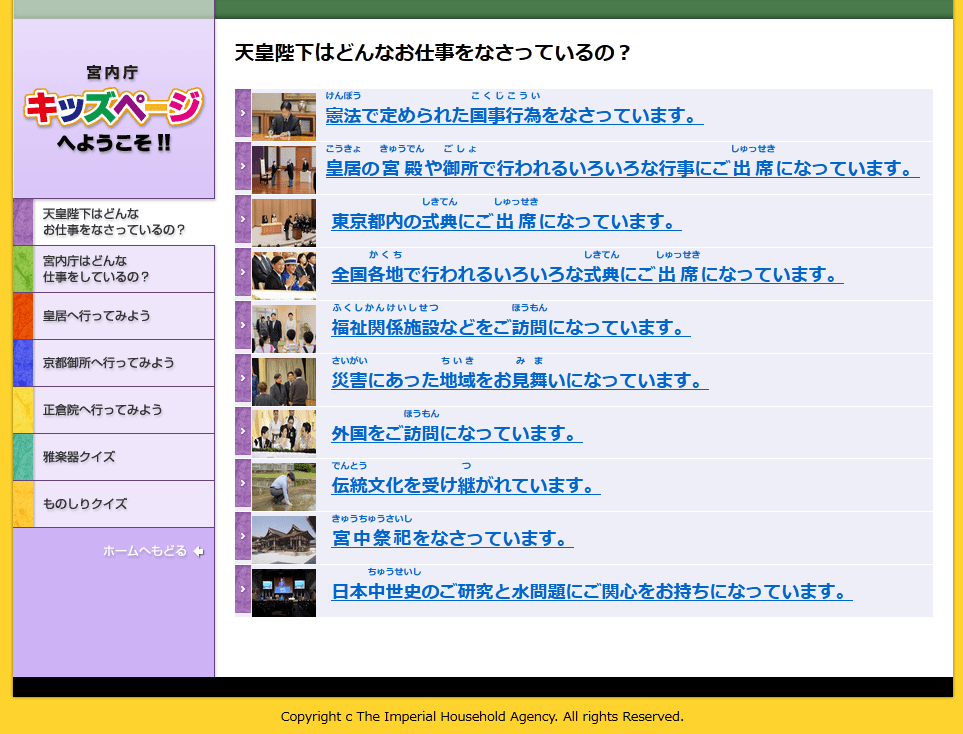963x734 pixels.
Task: Select 宮内庁はどんな仕事をしているの sidebar item
Action: 114,269
